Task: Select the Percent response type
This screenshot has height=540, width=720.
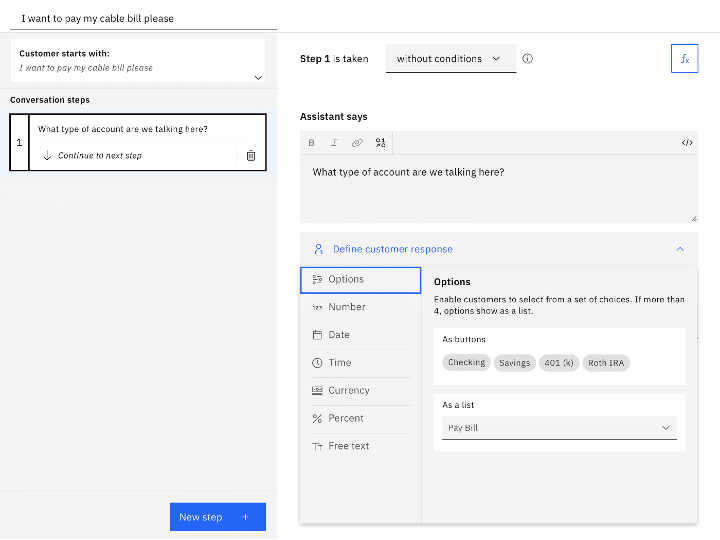Action: [360, 419]
